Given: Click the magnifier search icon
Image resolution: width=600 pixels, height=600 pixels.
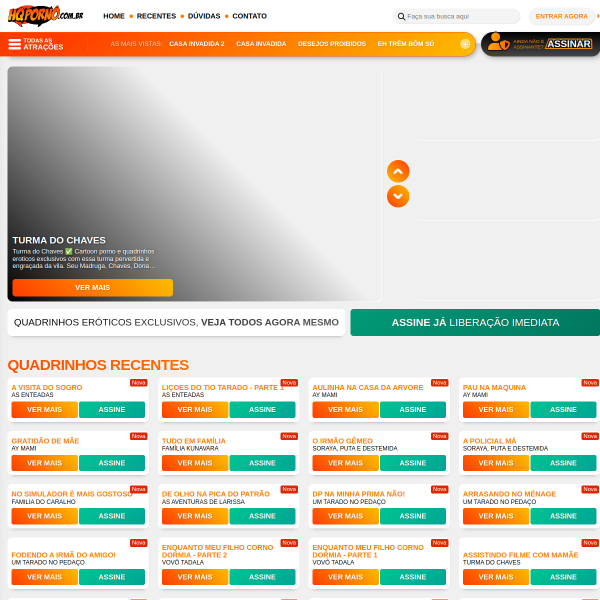Looking at the screenshot, I should click(401, 16).
